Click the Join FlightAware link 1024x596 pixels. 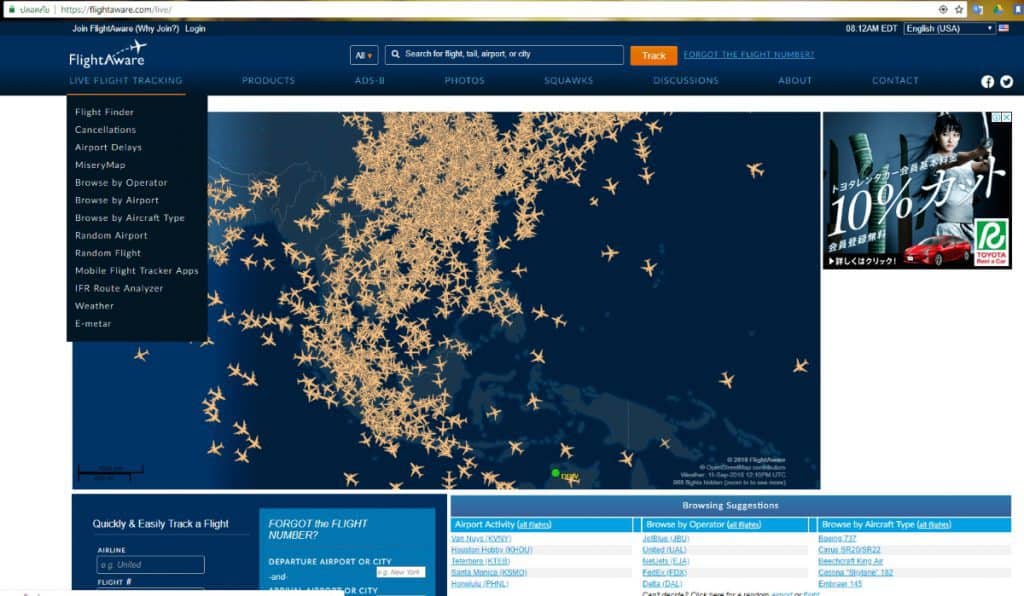(x=103, y=29)
